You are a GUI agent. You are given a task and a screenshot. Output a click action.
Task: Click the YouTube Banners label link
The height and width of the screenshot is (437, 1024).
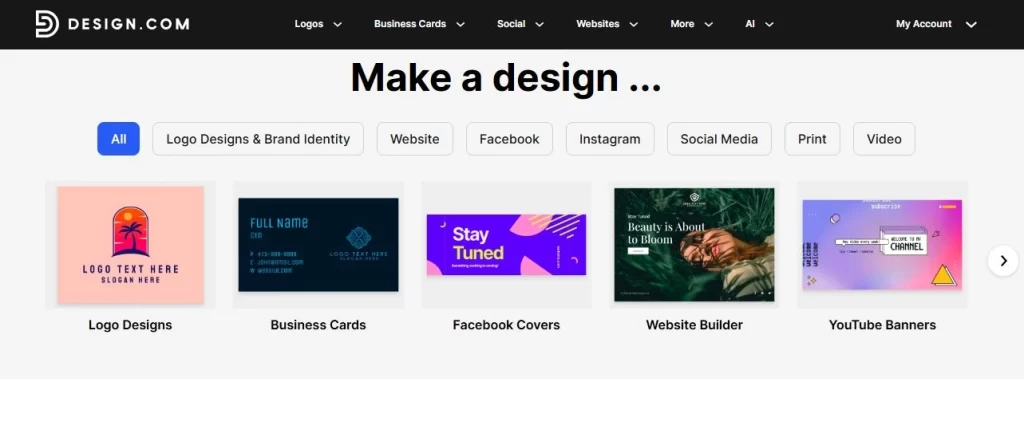(x=882, y=325)
